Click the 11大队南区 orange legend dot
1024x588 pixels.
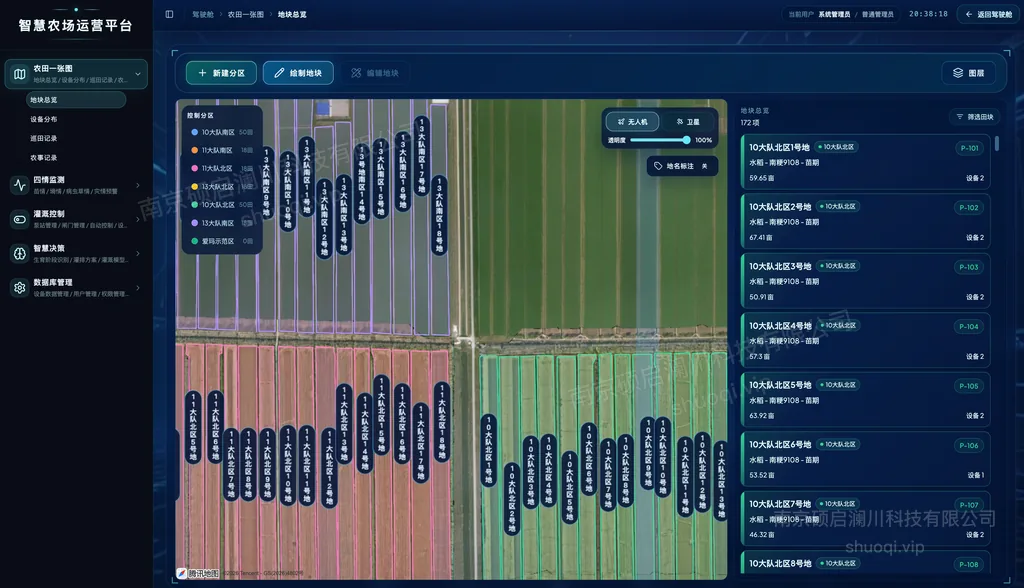(x=195, y=150)
